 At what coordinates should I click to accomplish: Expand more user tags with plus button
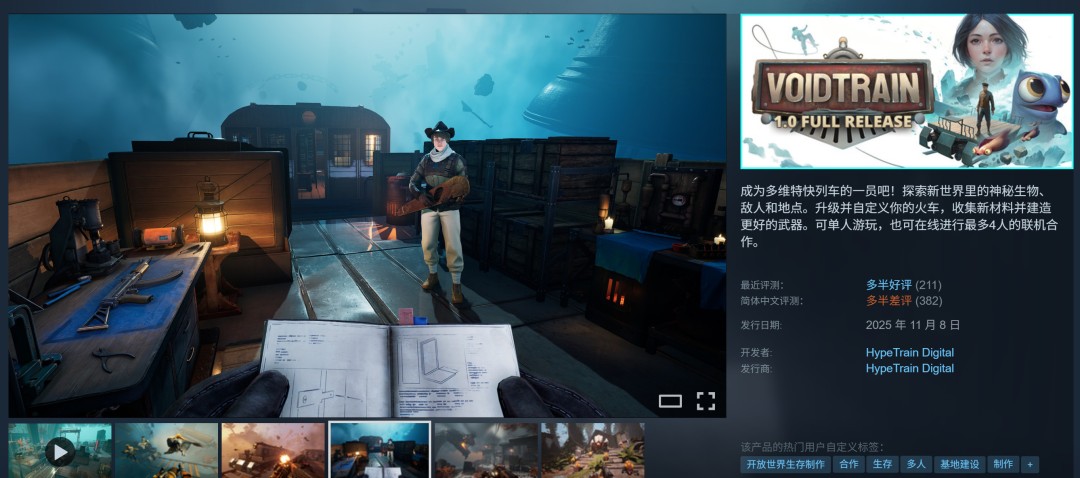[1030, 464]
